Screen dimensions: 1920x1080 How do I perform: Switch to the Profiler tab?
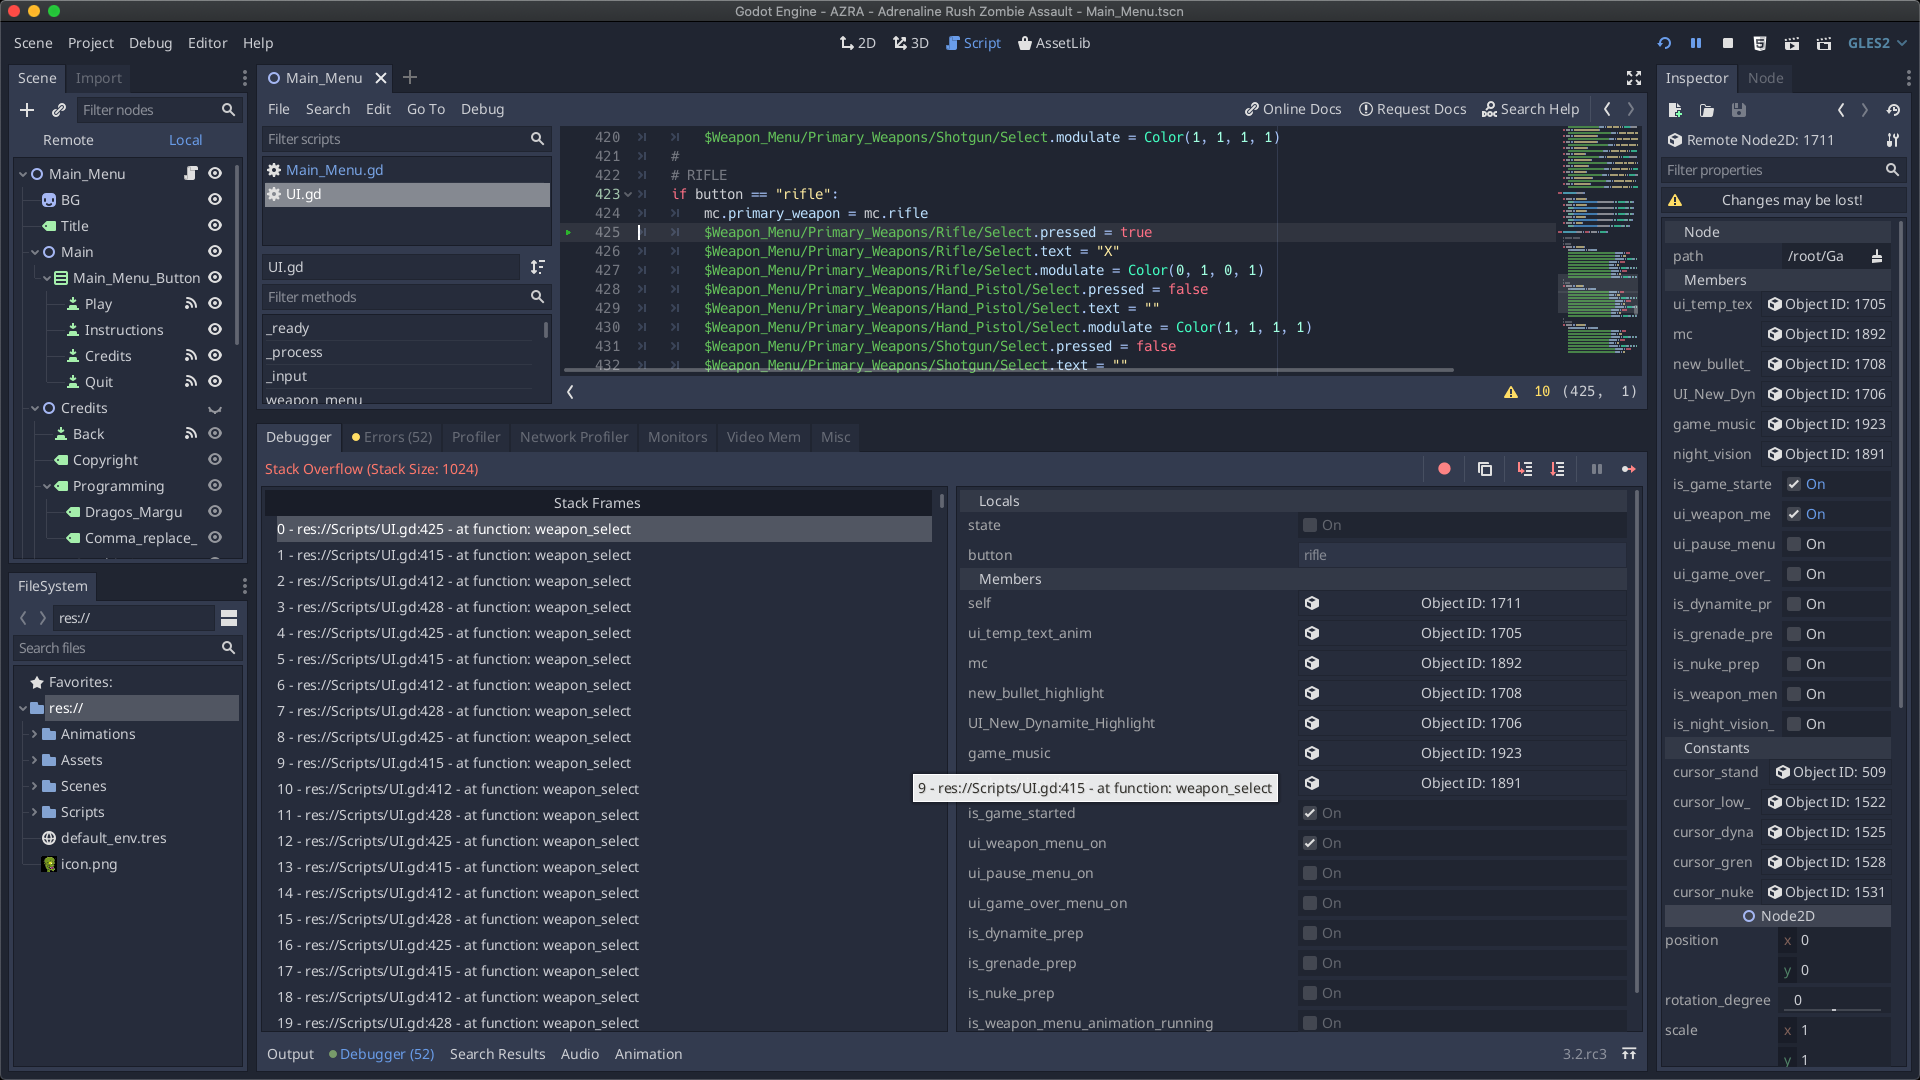pyautogui.click(x=475, y=437)
